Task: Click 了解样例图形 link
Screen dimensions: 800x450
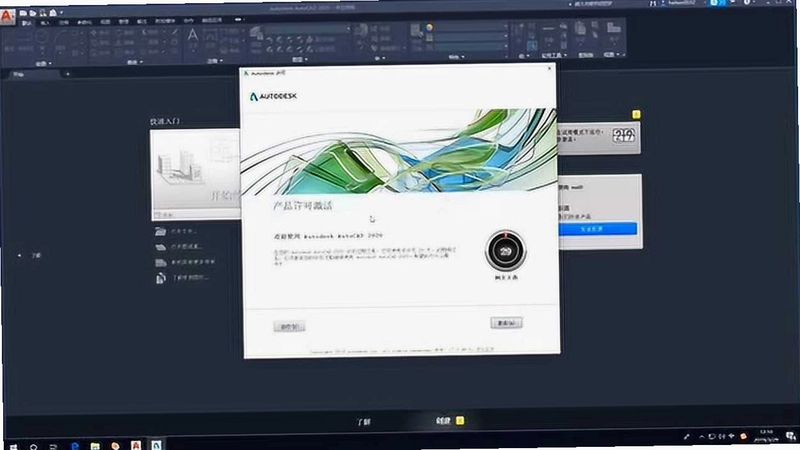Action: pos(182,278)
